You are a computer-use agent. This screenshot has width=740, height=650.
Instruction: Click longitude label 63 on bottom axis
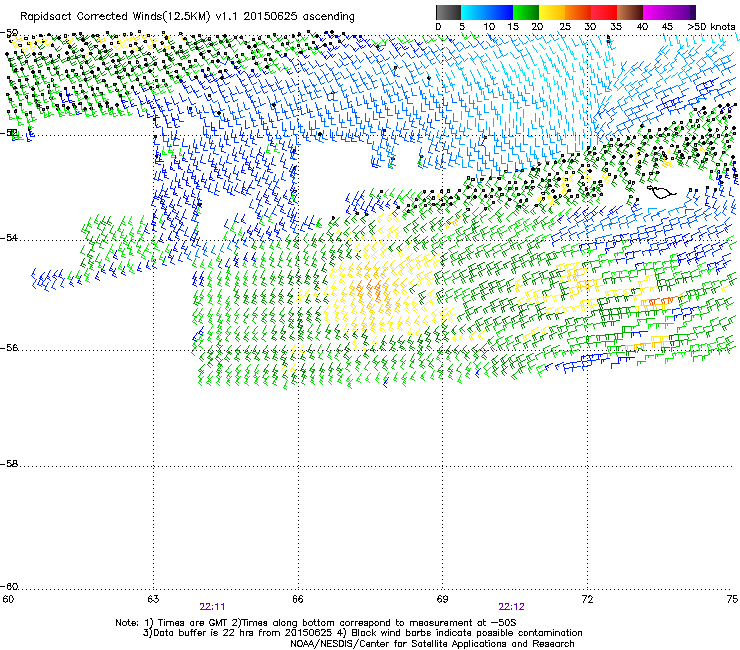(x=153, y=599)
